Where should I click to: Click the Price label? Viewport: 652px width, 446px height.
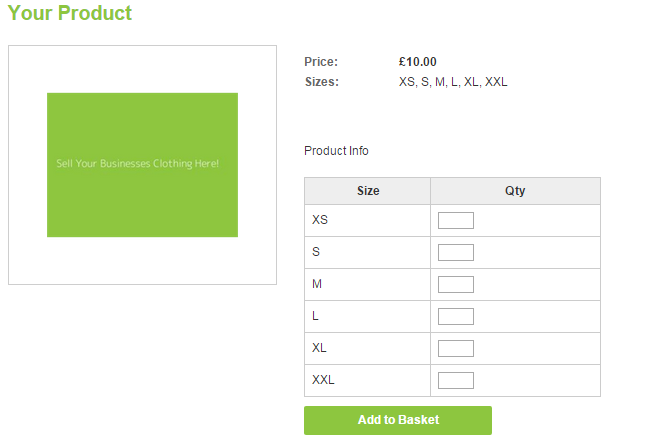(321, 62)
